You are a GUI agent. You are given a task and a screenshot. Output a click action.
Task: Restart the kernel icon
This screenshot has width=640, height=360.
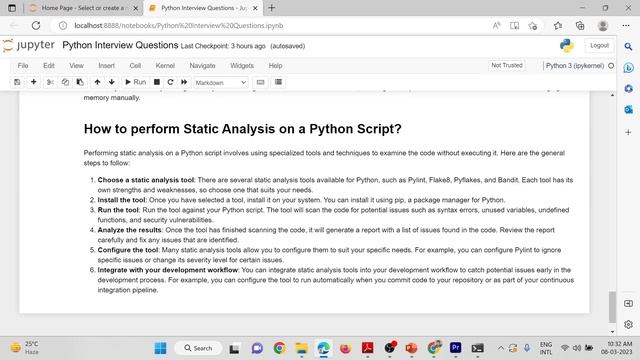170,82
